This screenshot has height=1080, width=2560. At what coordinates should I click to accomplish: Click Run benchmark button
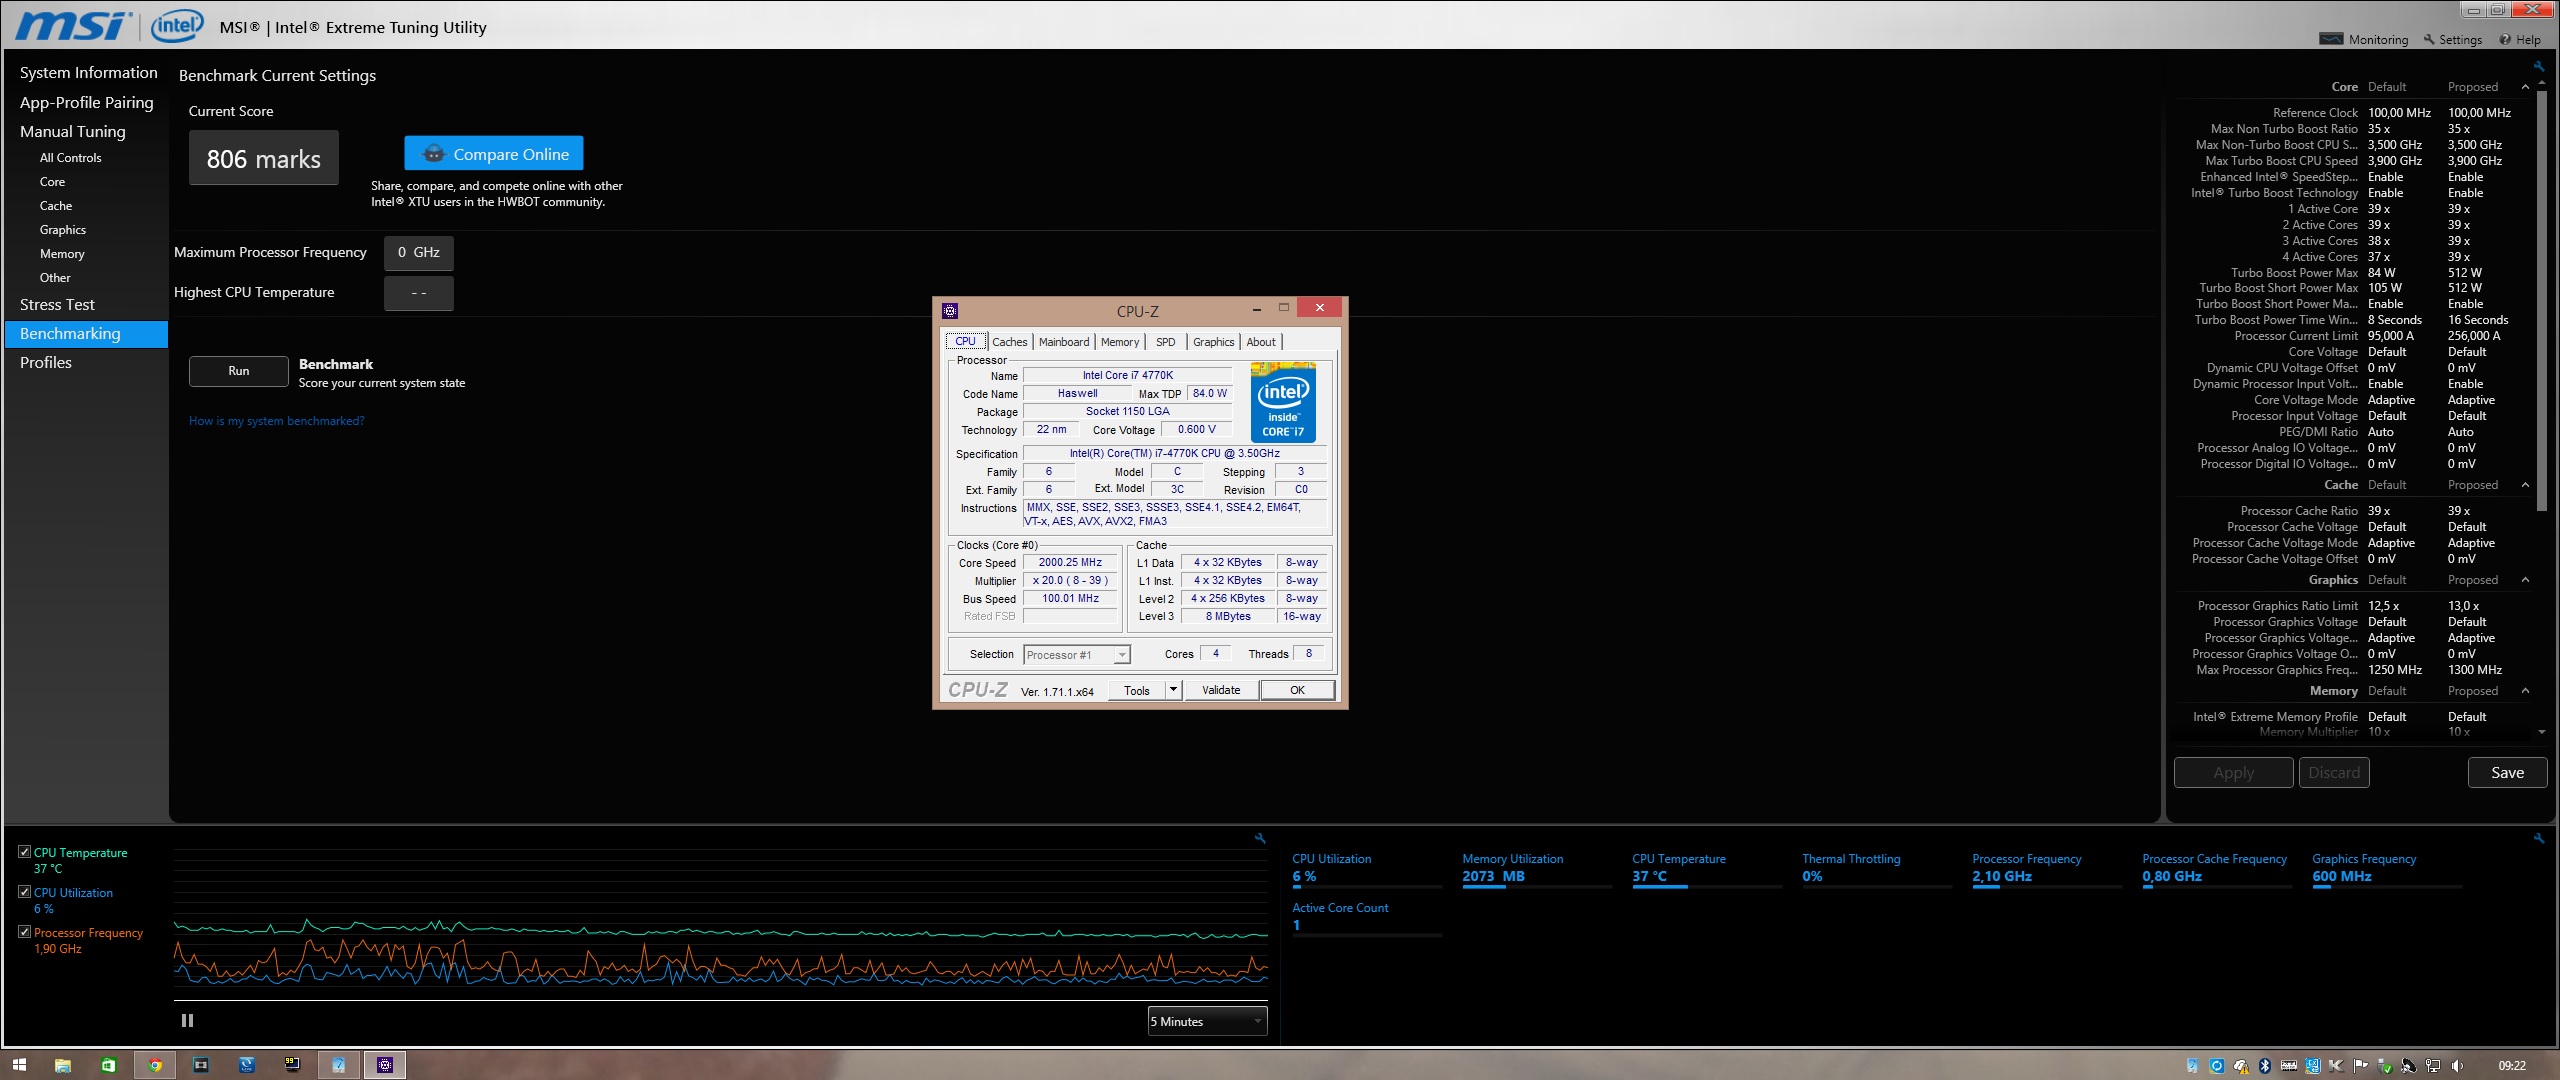coord(239,371)
